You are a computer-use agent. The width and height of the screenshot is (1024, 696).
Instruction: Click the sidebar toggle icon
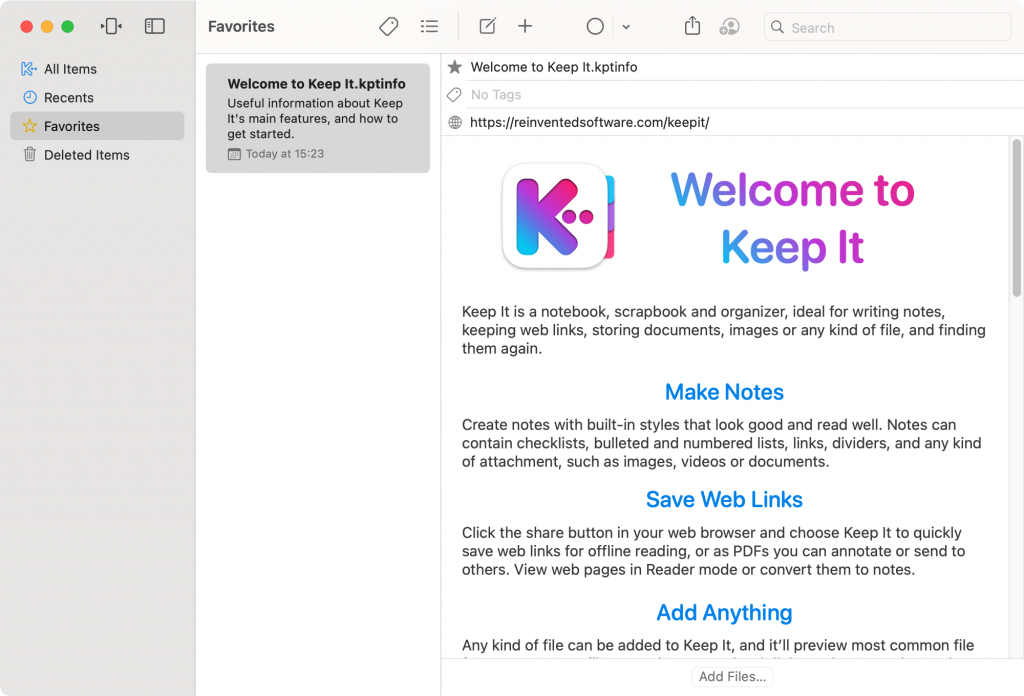pyautogui.click(x=155, y=26)
